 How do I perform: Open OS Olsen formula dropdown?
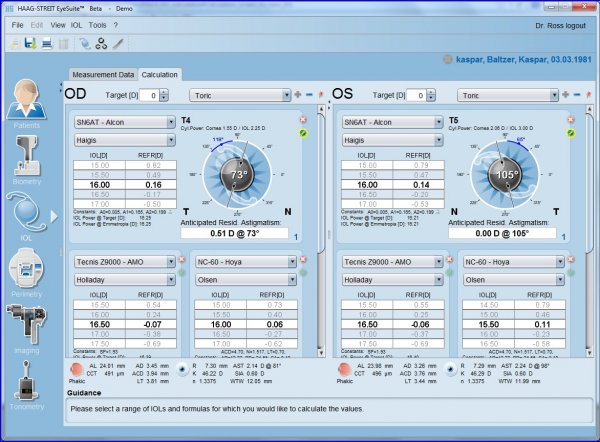[514, 280]
